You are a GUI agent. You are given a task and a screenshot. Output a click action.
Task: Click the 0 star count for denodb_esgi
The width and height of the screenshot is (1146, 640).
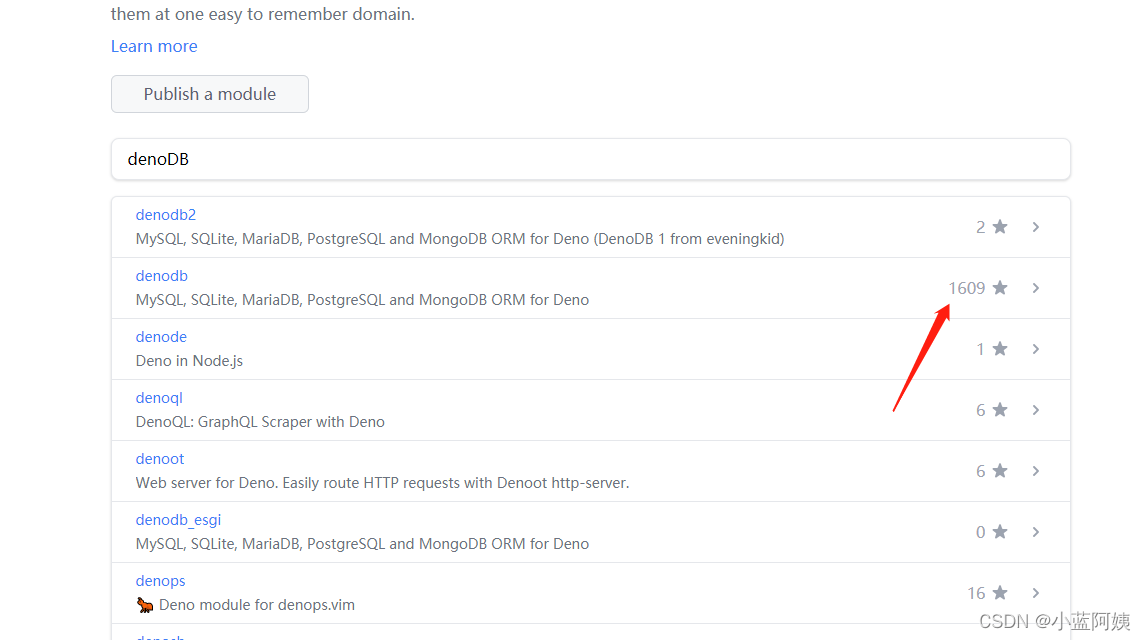pyautogui.click(x=981, y=532)
